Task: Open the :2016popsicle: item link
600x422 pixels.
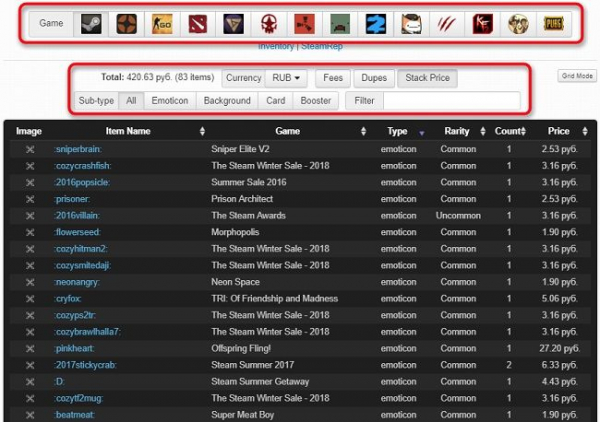Action: pos(82,182)
